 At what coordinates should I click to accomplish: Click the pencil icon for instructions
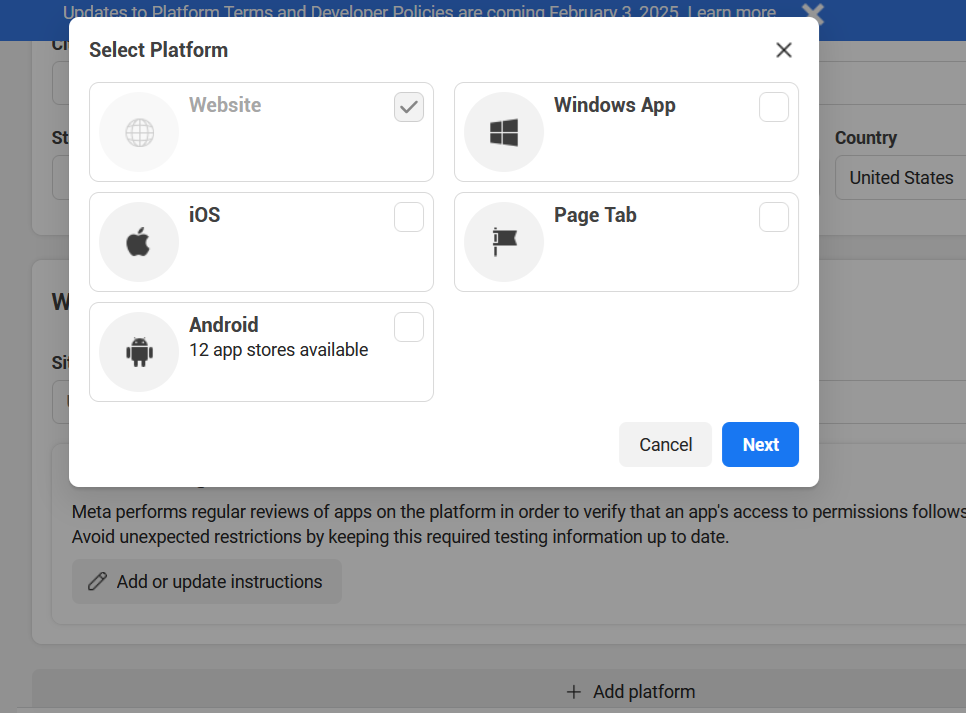click(97, 582)
